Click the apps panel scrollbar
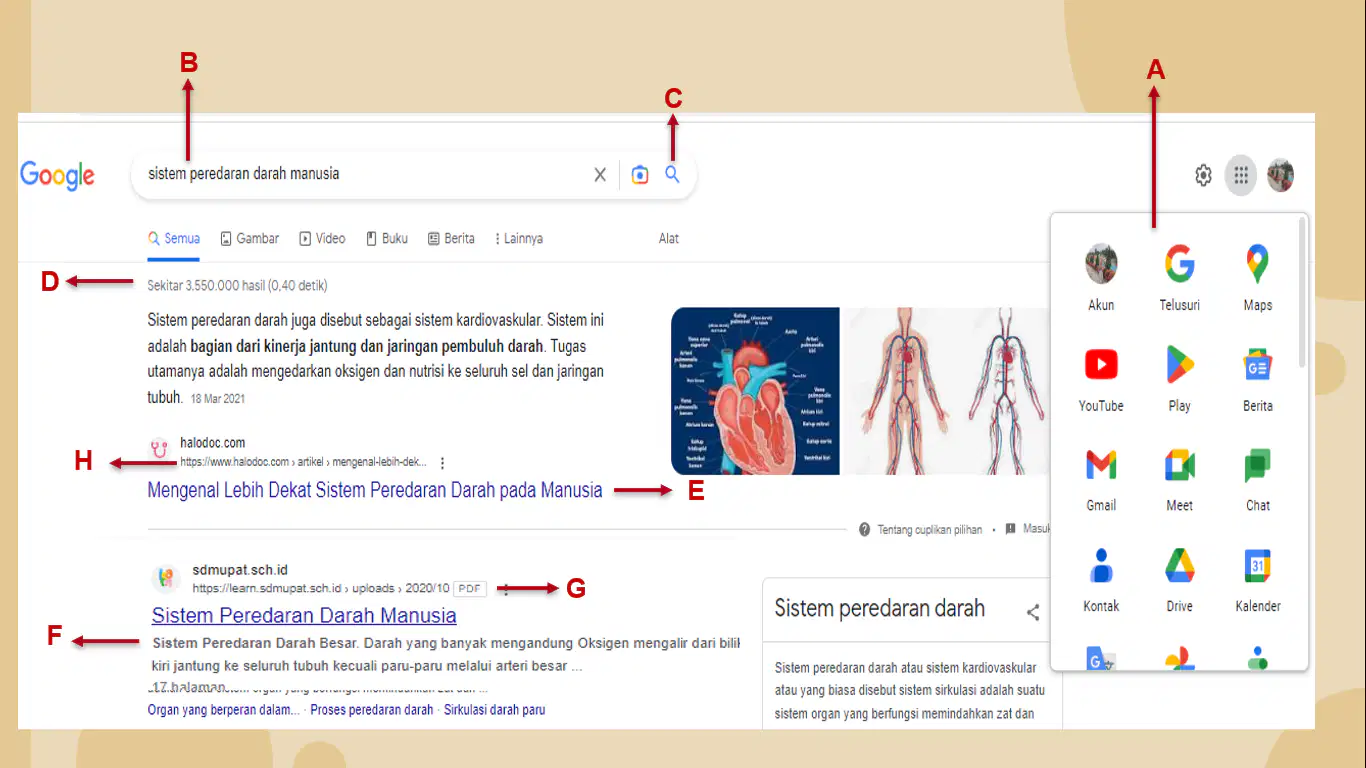This screenshot has height=768, width=1366. [x=1301, y=292]
